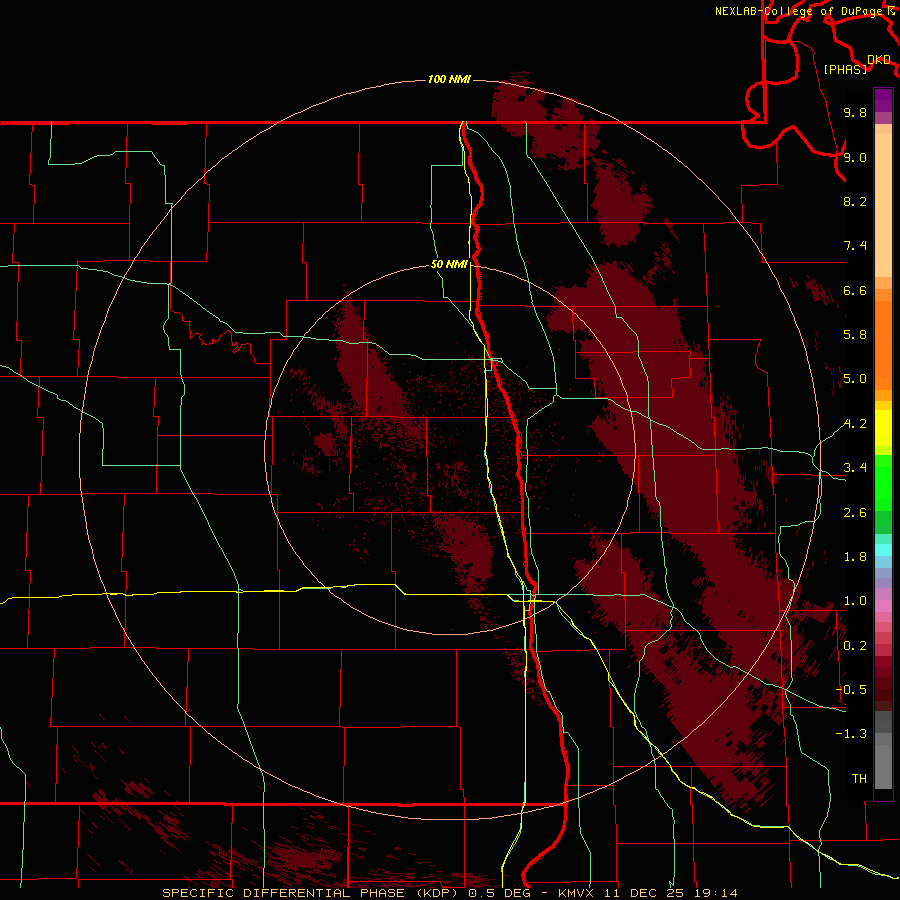This screenshot has width=900, height=900.
Task: Select the 1.8 color scale value
Action: click(x=855, y=557)
